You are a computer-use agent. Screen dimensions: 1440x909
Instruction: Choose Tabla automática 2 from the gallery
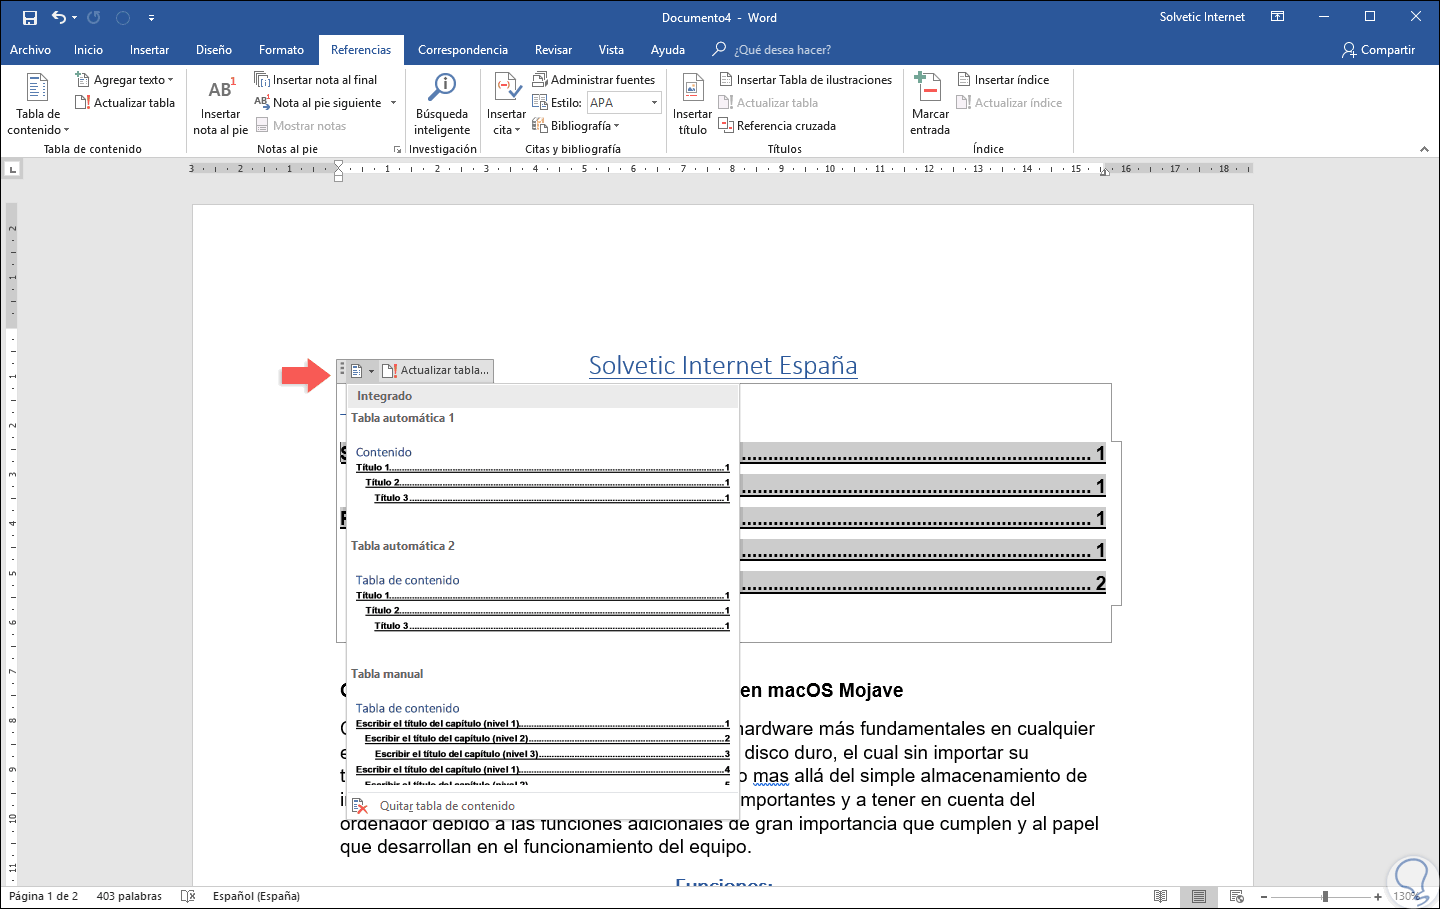click(543, 599)
